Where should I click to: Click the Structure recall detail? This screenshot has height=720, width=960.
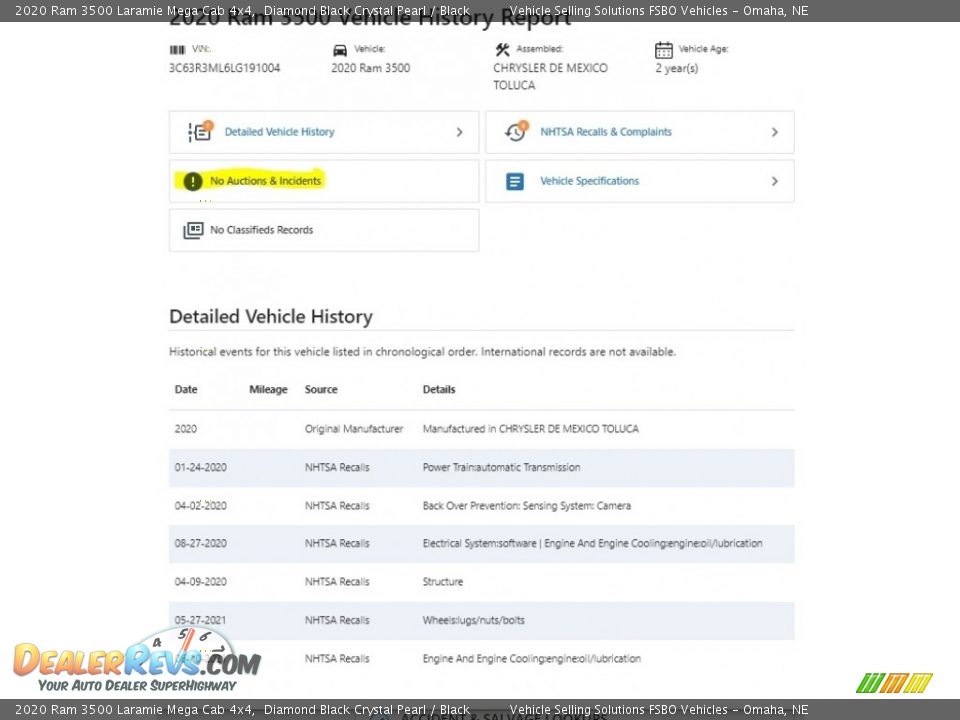point(443,582)
